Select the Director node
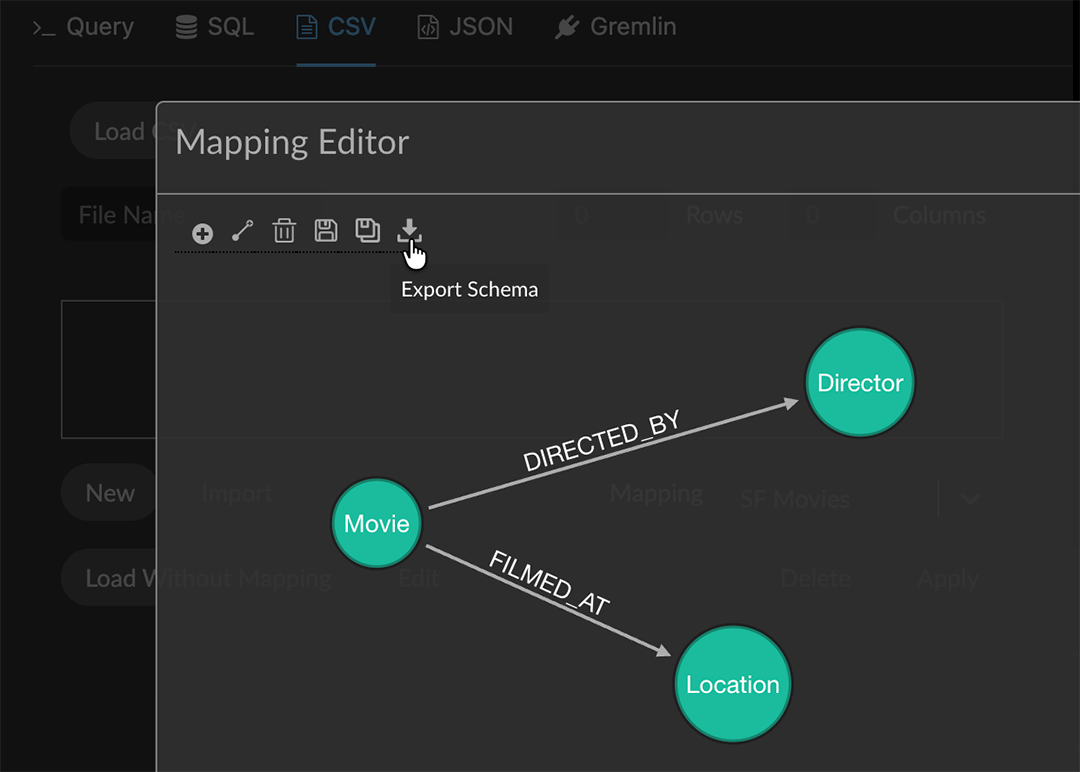Viewport: 1080px width, 772px height. pos(859,382)
